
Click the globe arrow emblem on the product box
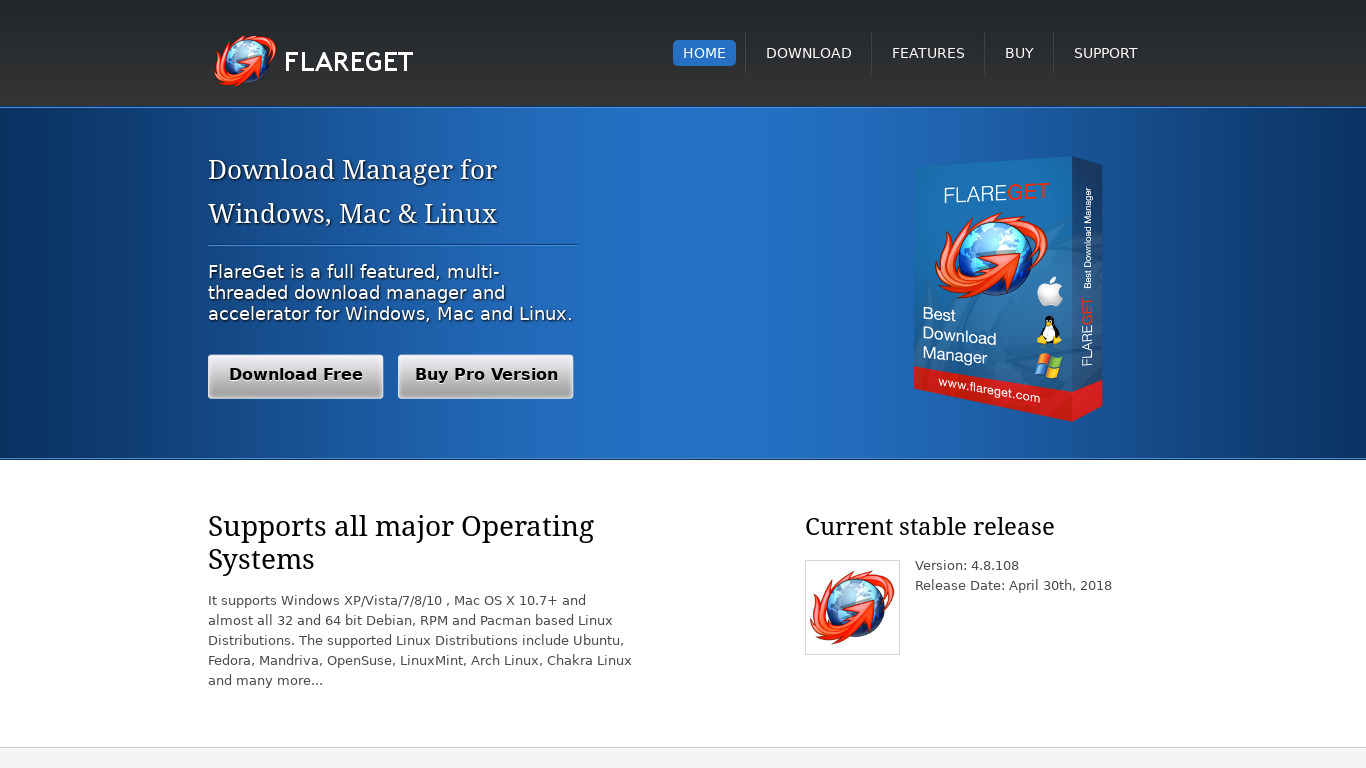(991, 255)
